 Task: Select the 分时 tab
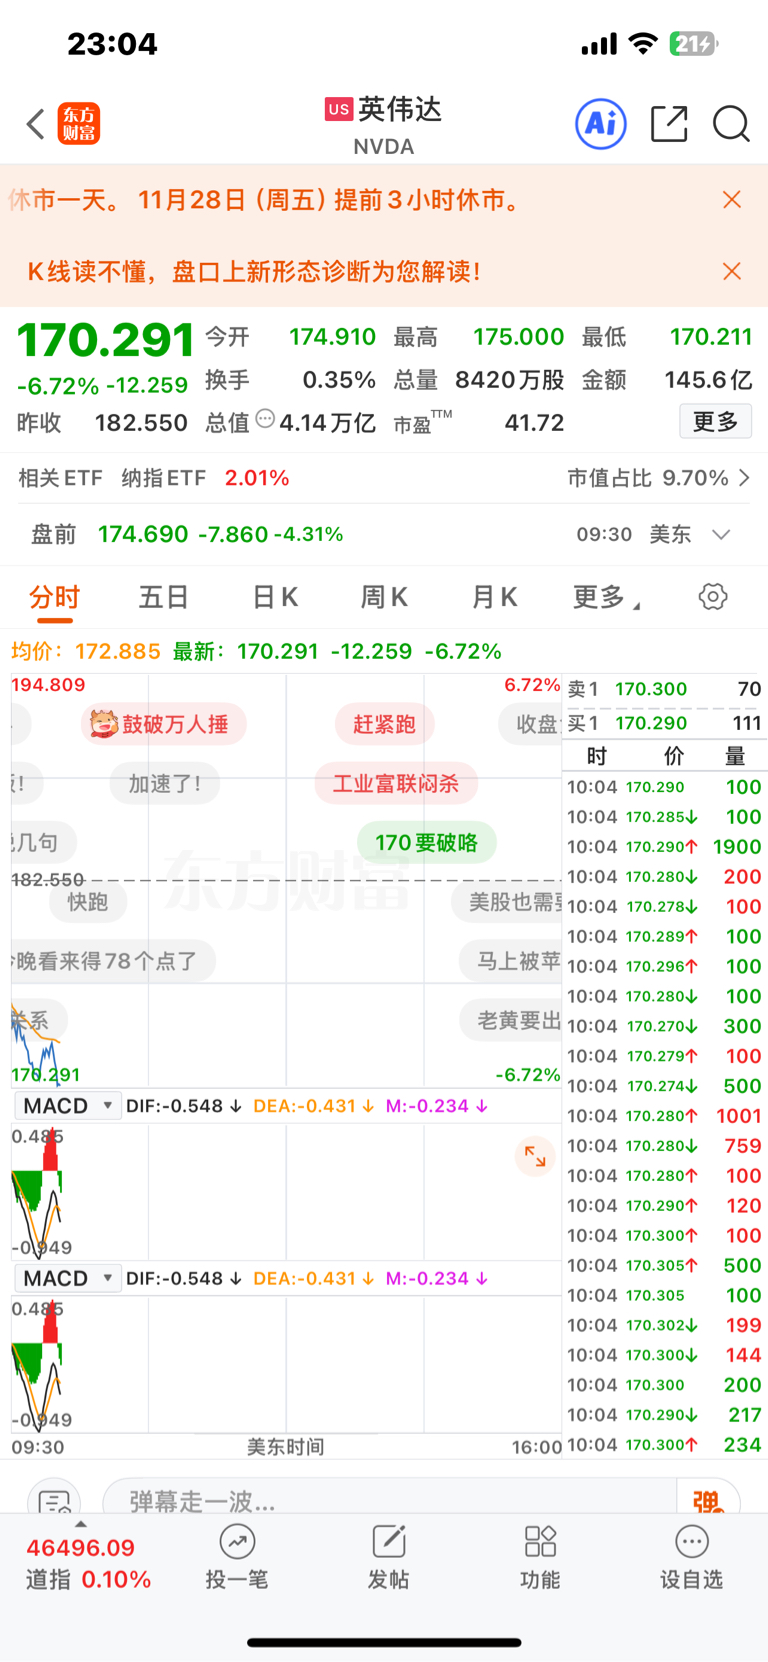point(54,598)
